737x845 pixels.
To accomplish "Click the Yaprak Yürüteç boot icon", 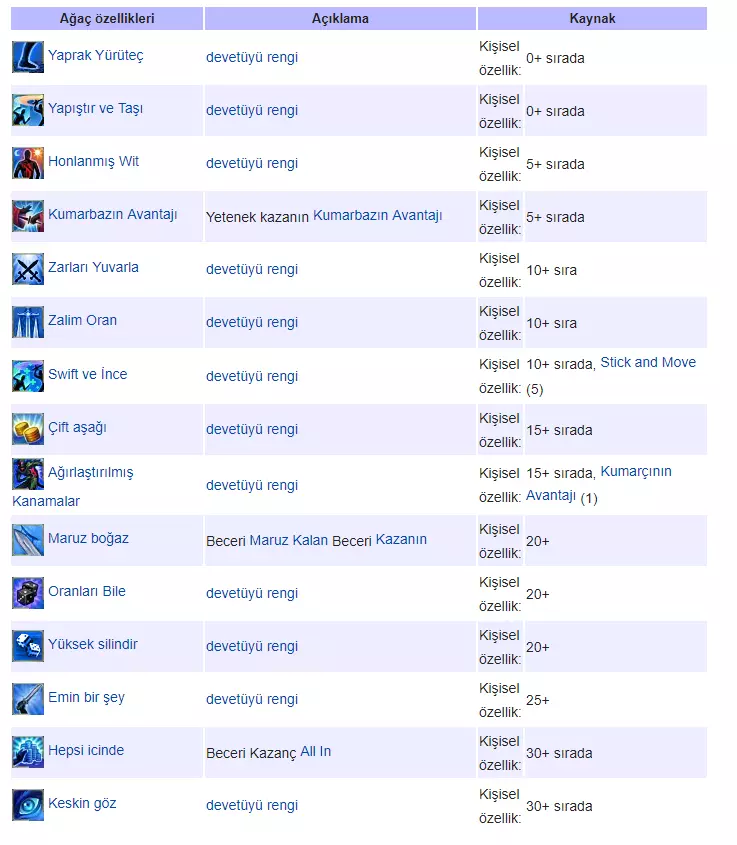I will pyautogui.click(x=28, y=57).
